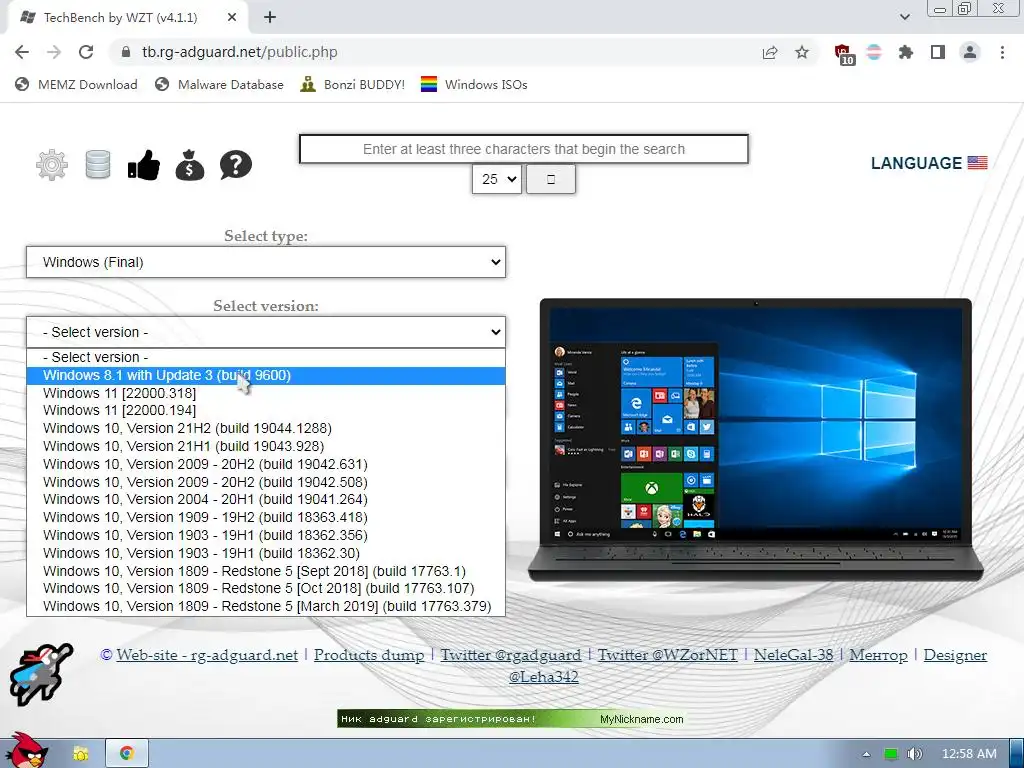Open the NeleGal-38 link
1024x768 pixels.
[793, 654]
